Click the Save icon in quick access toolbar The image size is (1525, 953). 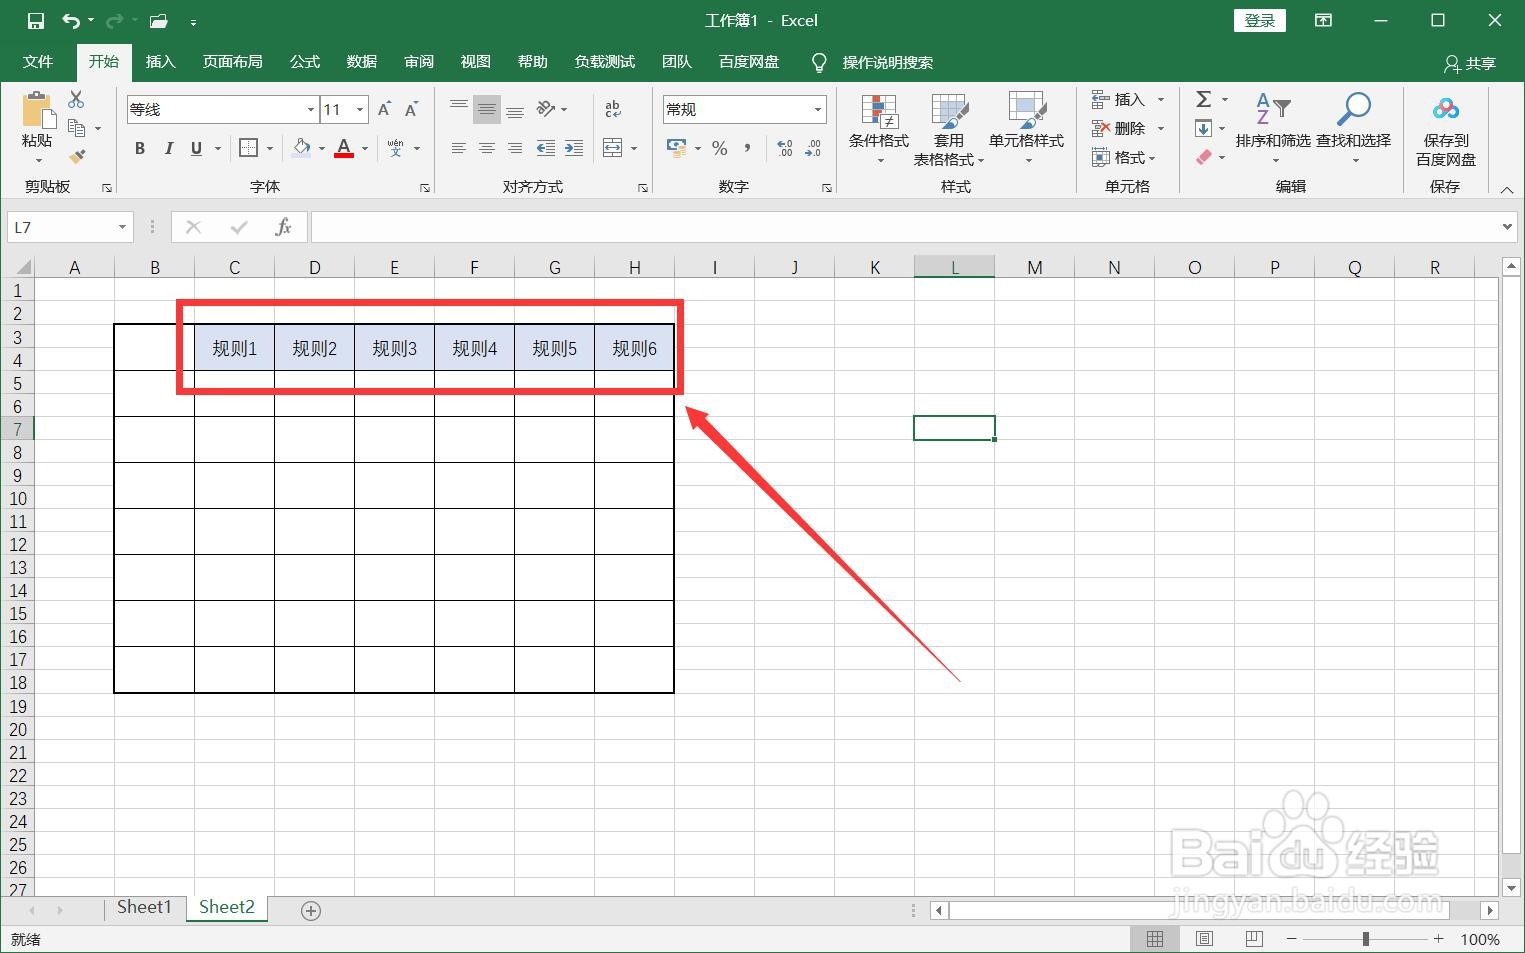pos(36,21)
